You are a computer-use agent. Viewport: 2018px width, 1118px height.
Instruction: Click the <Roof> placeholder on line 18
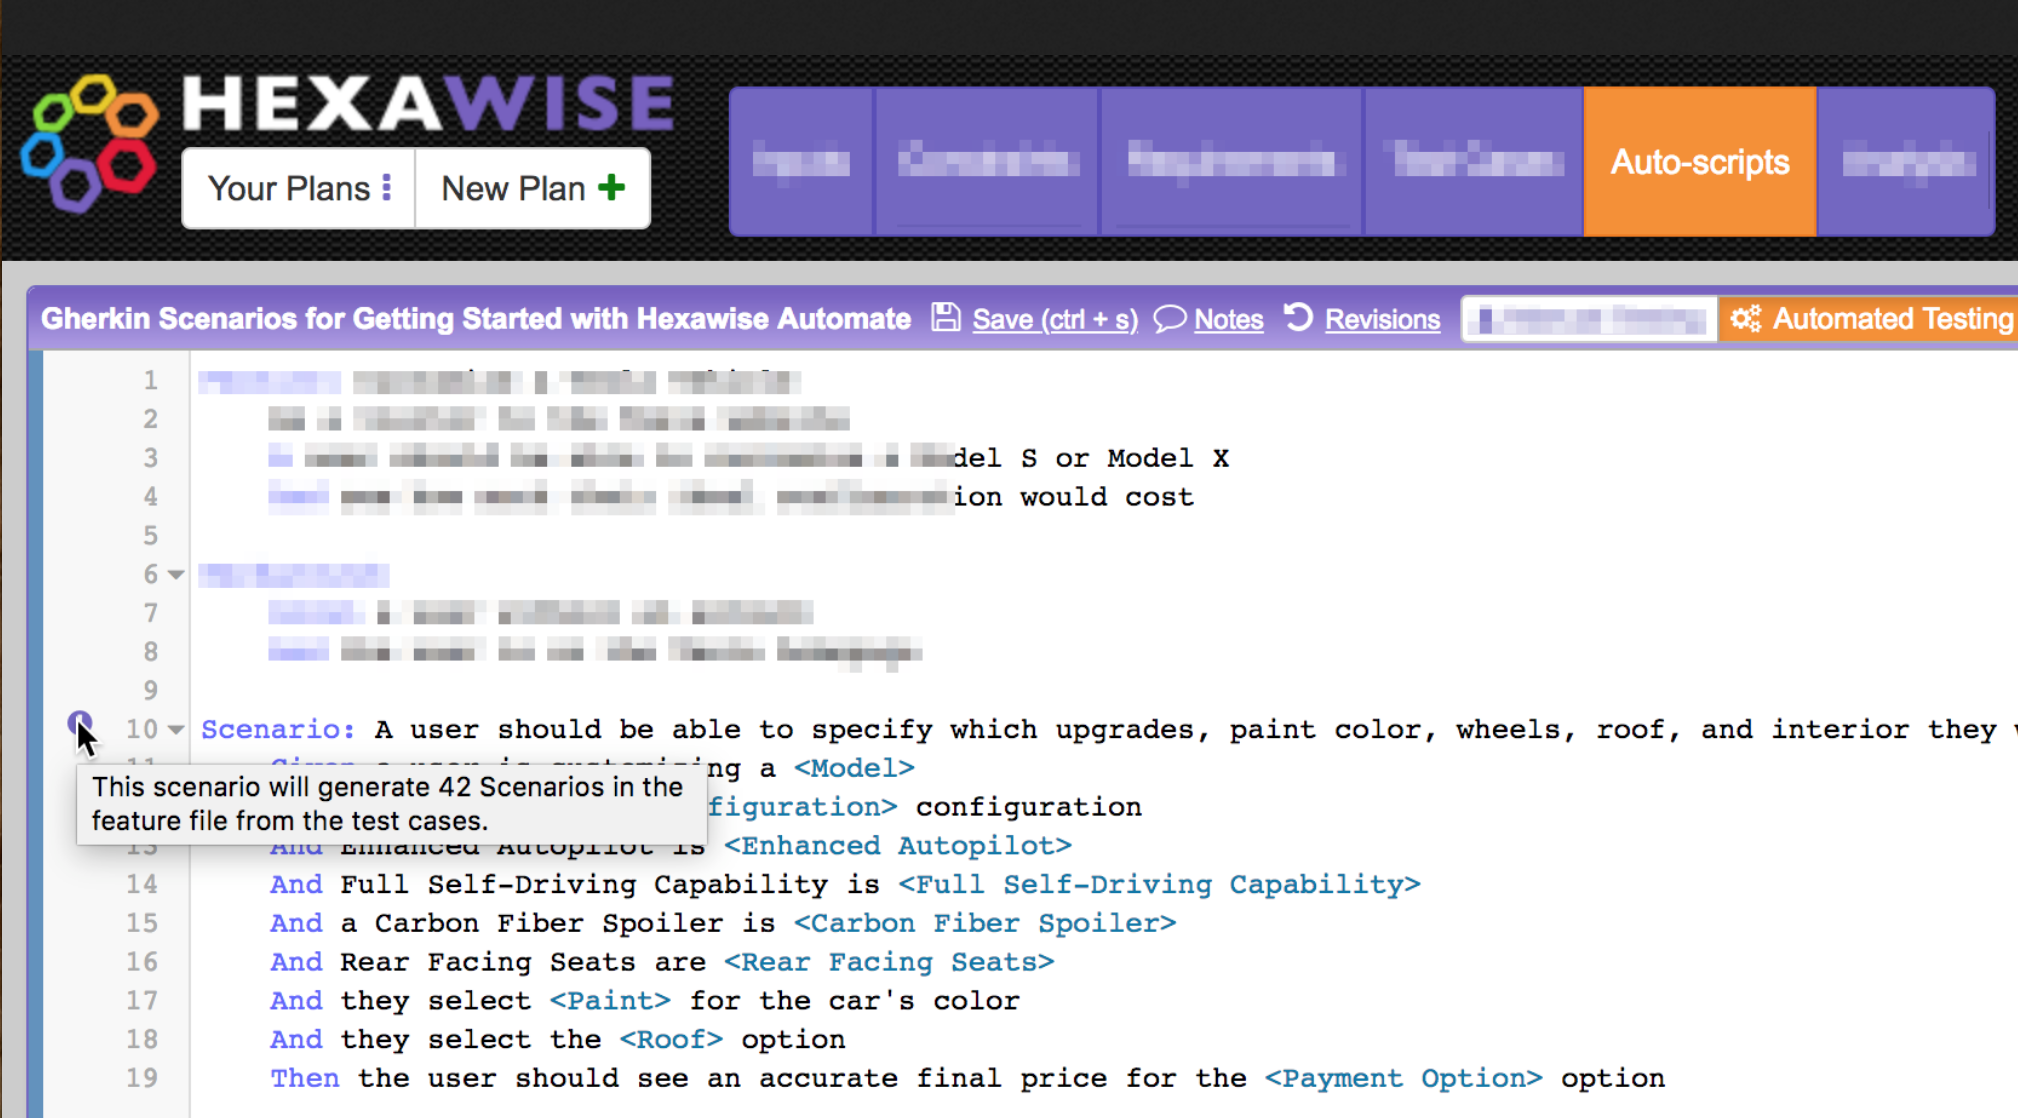(x=671, y=1040)
